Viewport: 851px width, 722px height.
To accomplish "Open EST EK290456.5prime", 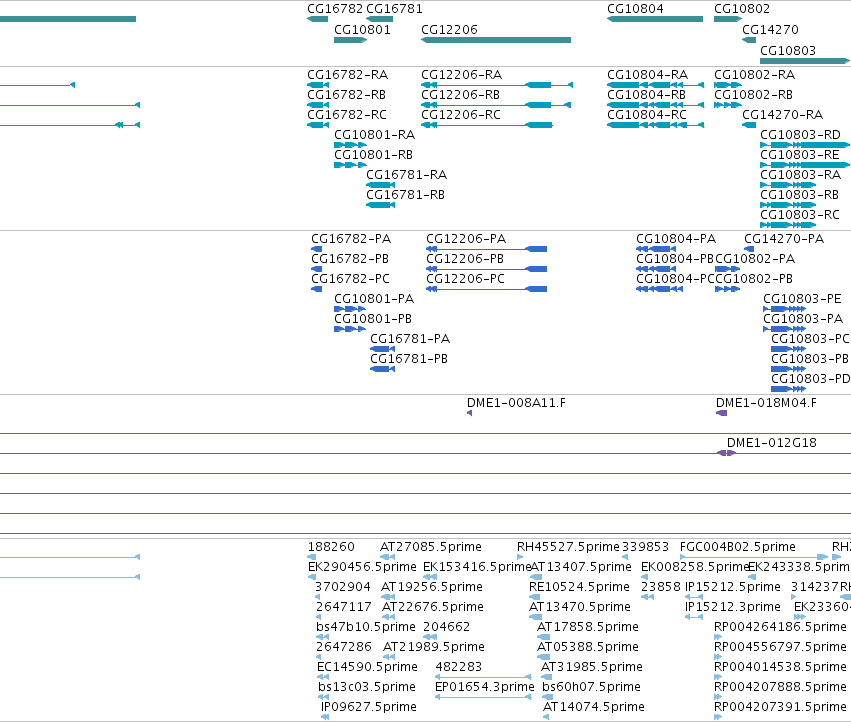I will (x=363, y=567).
